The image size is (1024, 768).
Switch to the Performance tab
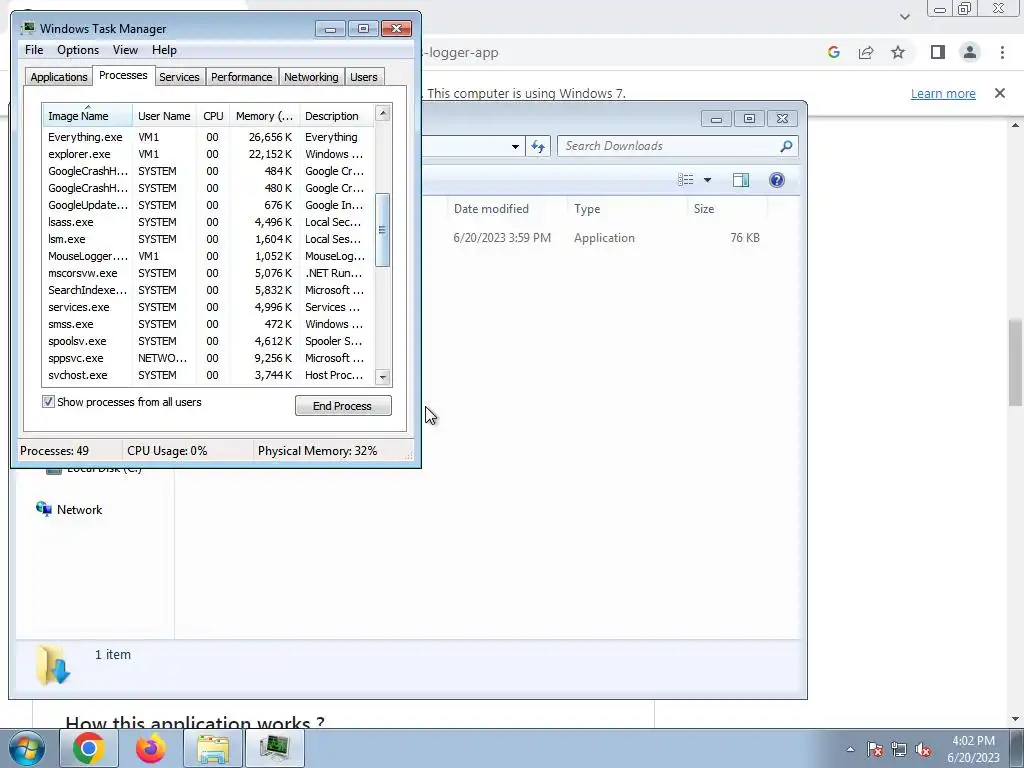point(241,77)
